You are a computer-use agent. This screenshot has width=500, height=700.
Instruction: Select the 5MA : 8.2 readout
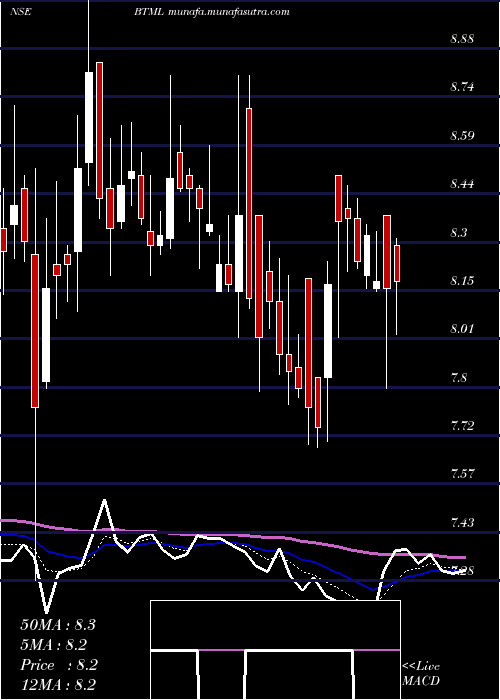[x=53, y=645]
